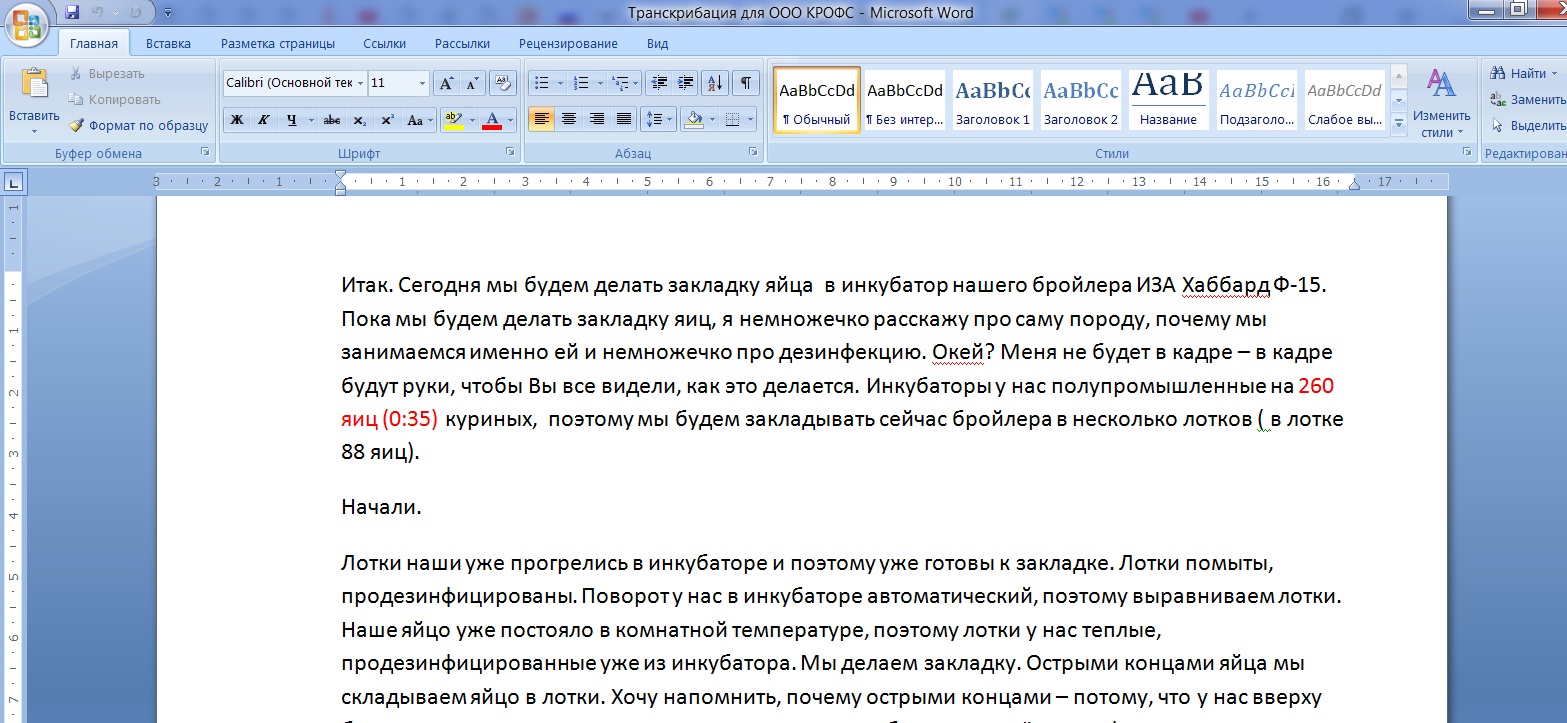Insert a numbered list
The width and height of the screenshot is (1567, 723).
[x=580, y=83]
